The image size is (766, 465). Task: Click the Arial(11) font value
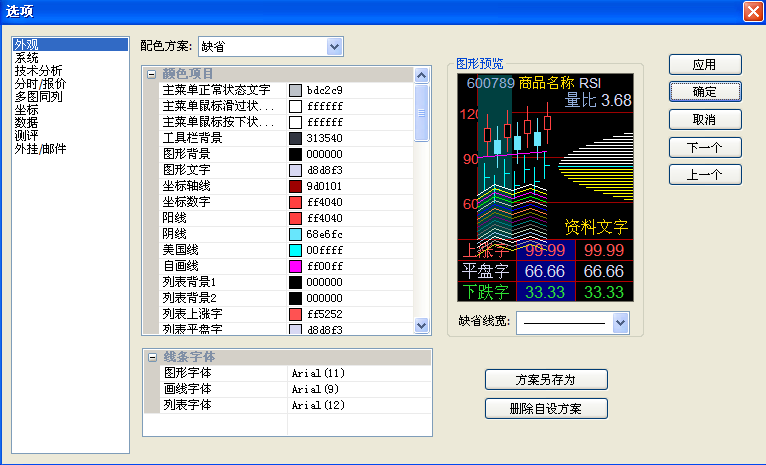point(318,374)
